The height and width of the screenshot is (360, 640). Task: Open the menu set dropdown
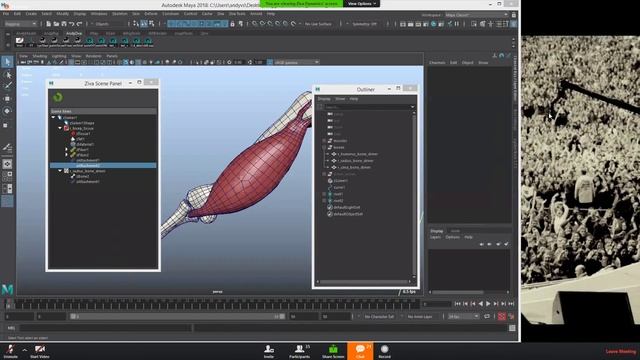pos(20,24)
